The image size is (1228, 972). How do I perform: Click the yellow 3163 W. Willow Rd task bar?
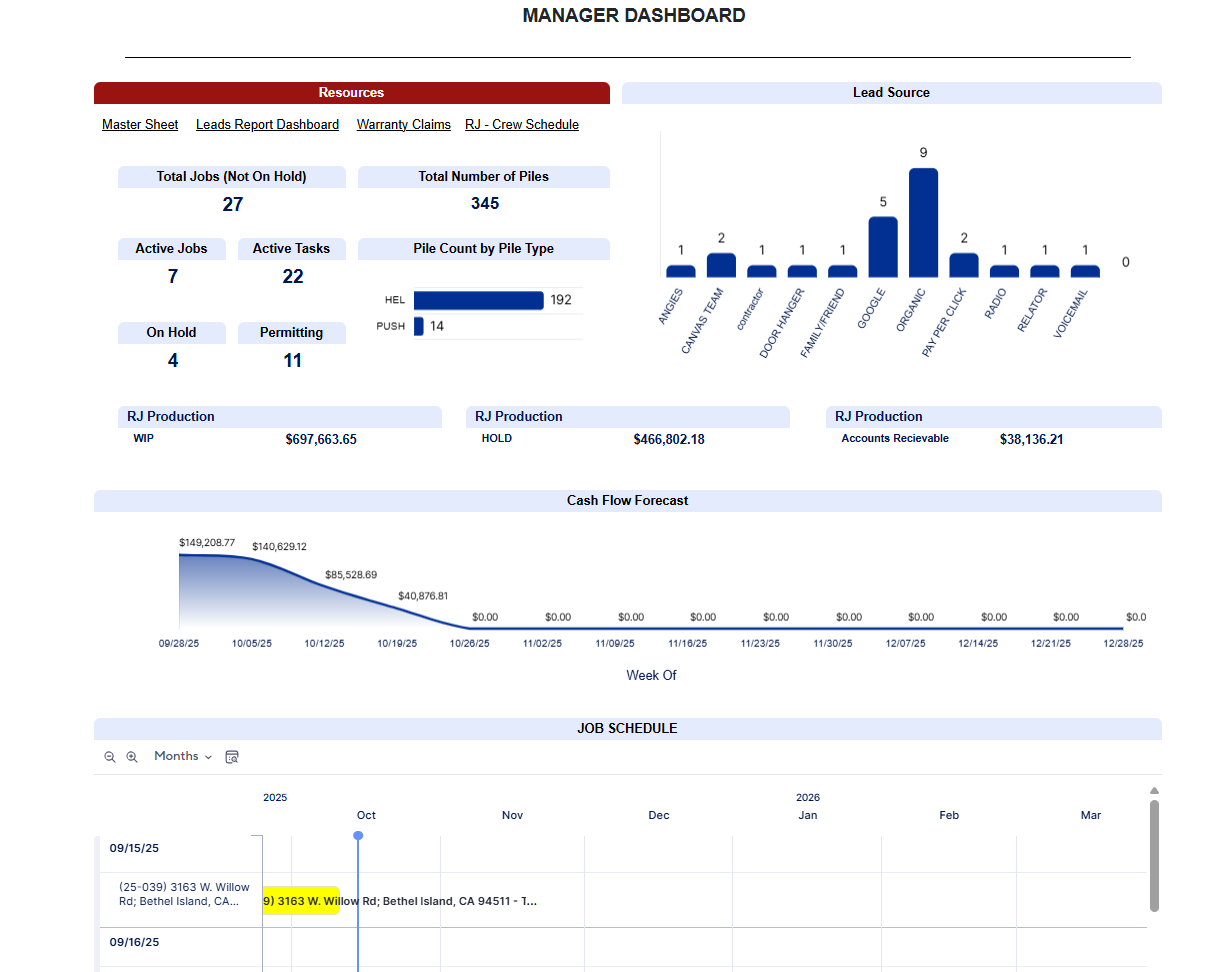(301, 901)
